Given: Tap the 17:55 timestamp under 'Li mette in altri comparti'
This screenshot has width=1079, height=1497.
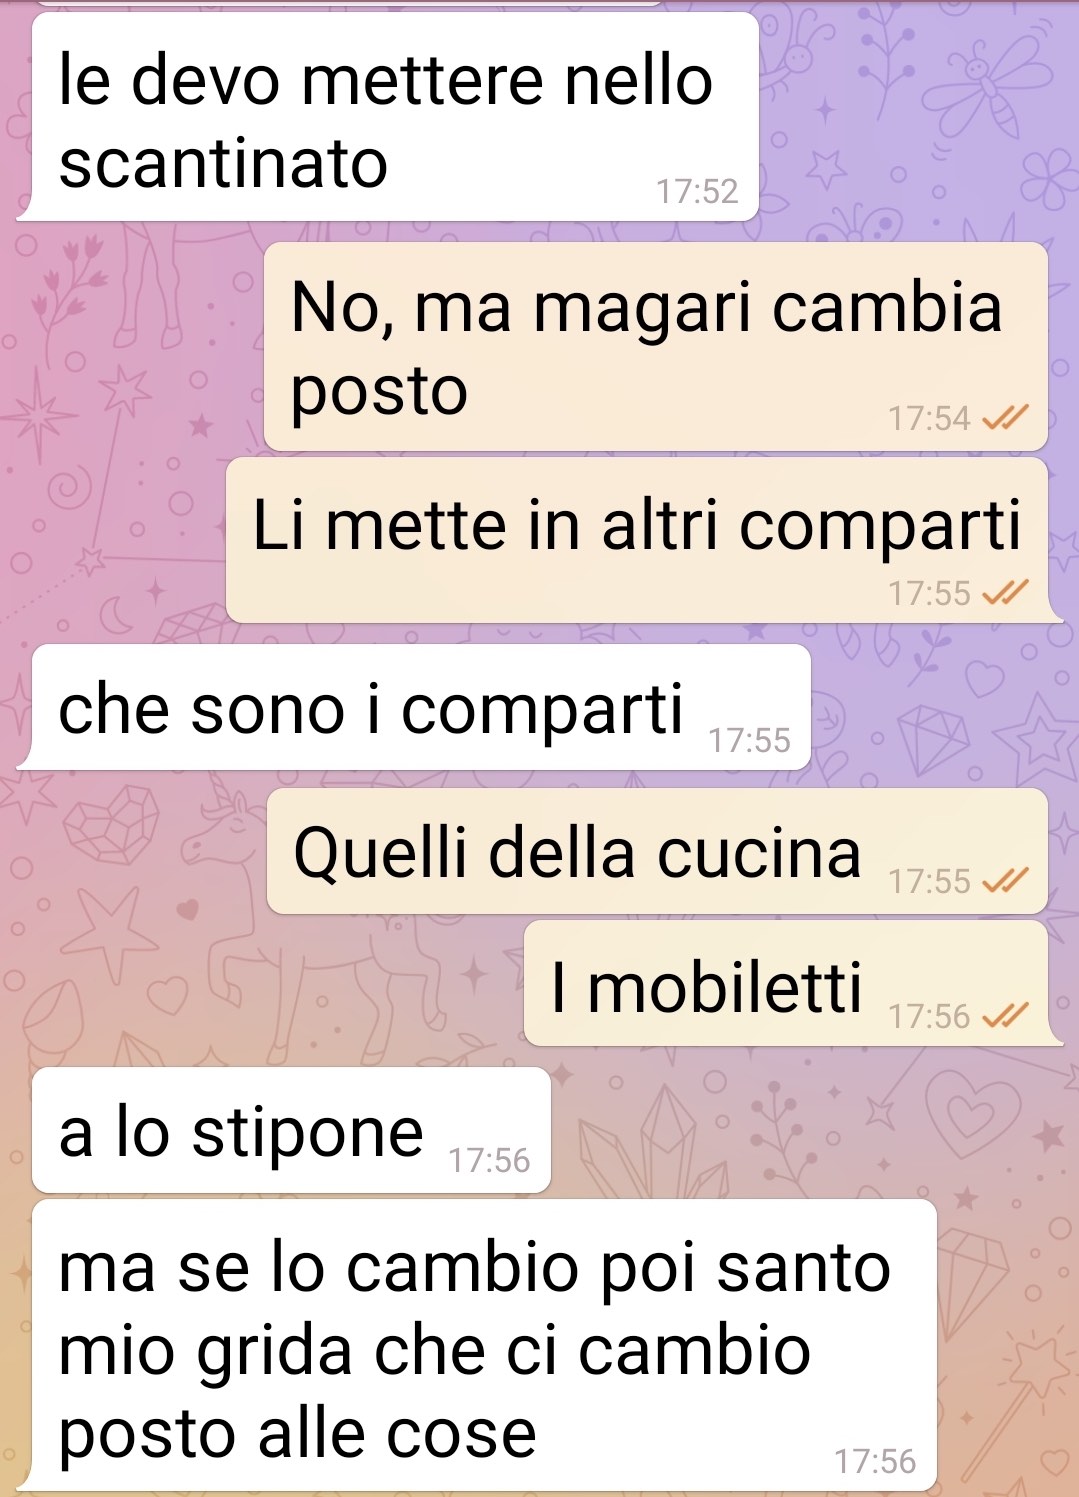Looking at the screenshot, I should tap(930, 594).
